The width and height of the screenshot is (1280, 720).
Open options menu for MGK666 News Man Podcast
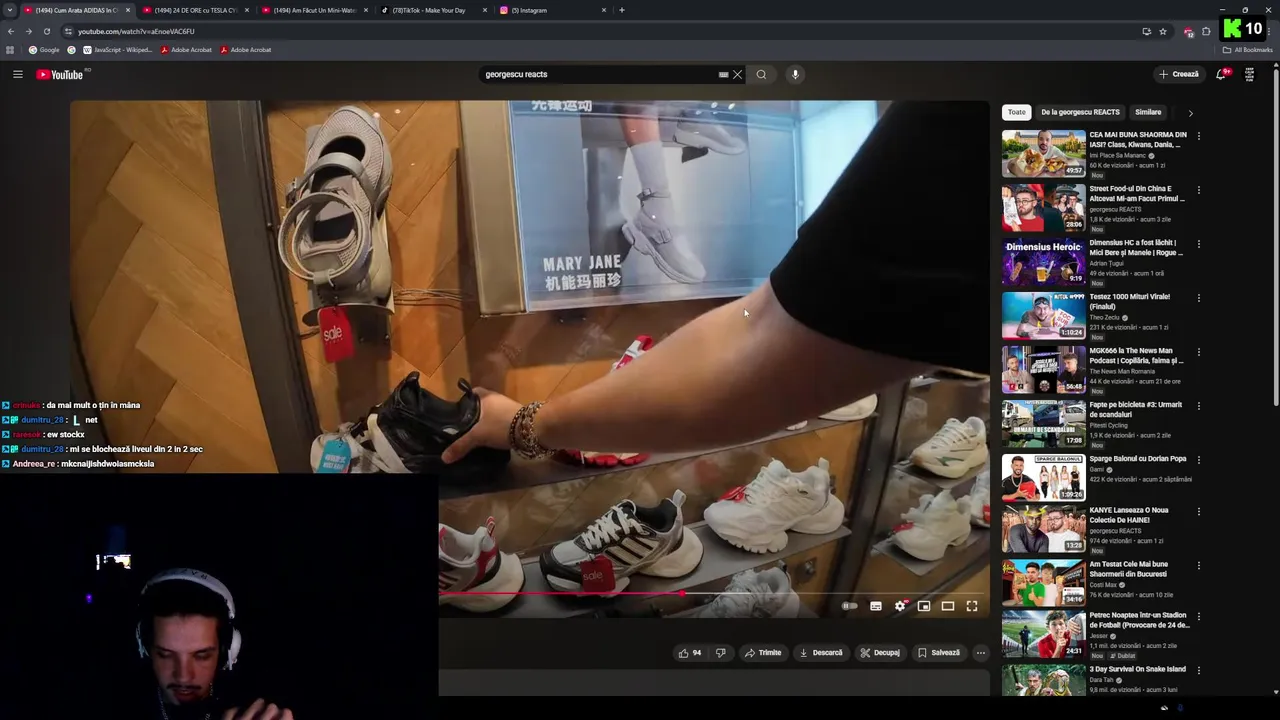click(x=1198, y=352)
